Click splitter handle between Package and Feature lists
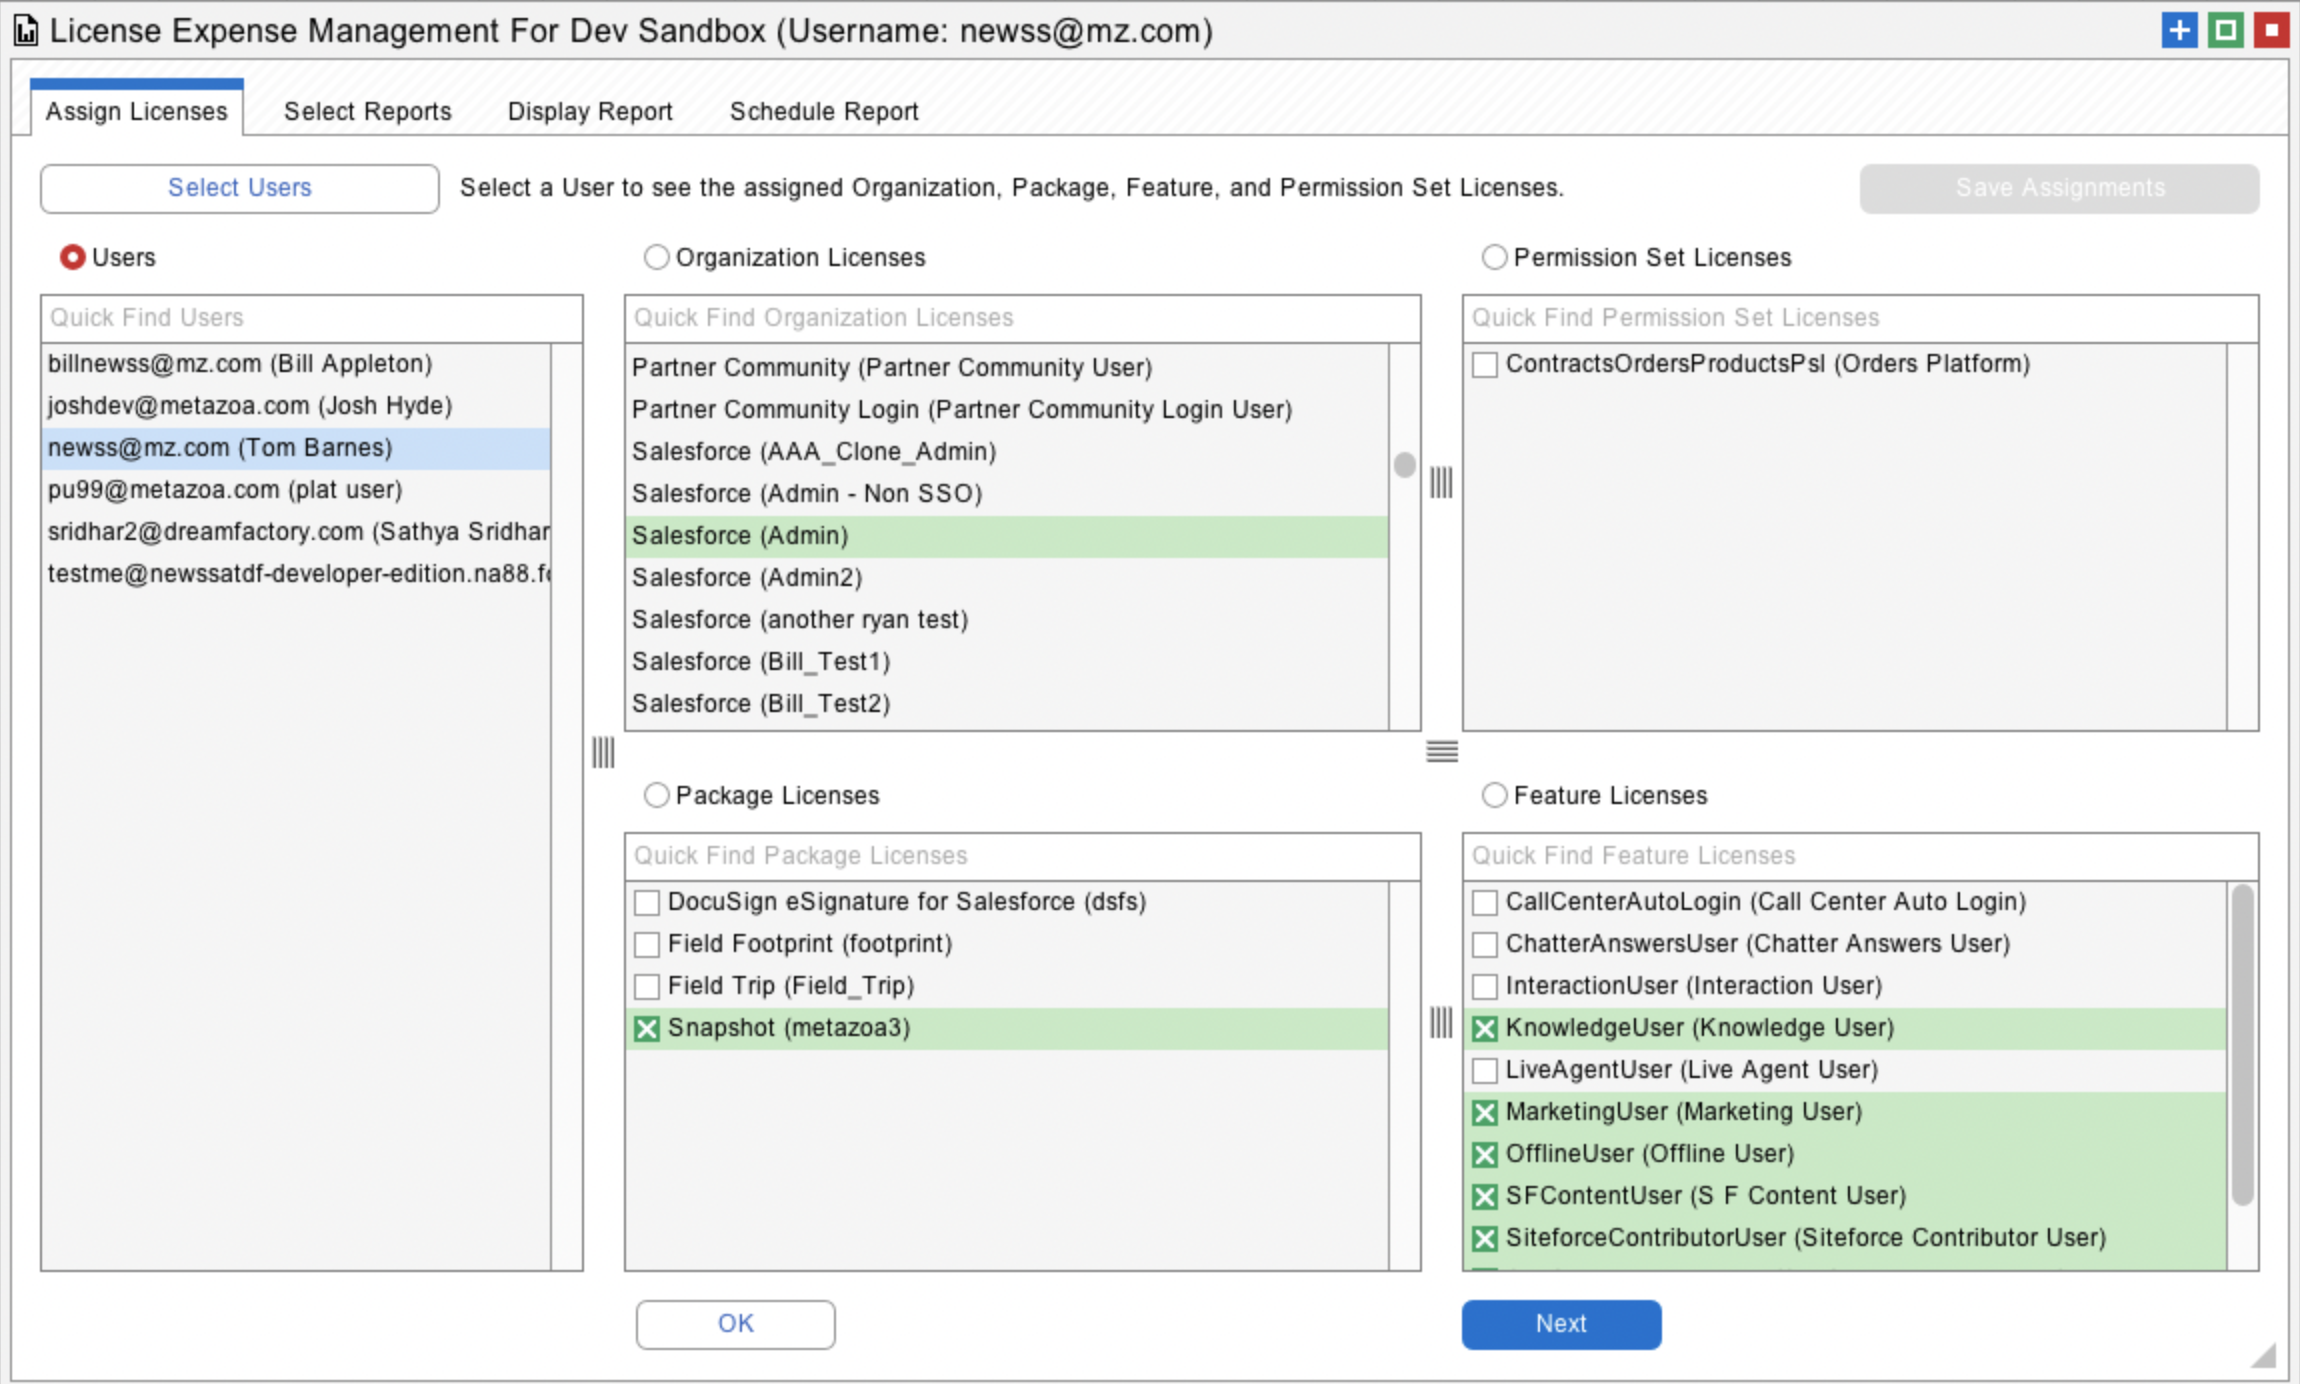Image resolution: width=2300 pixels, height=1384 pixels. (x=1441, y=1022)
